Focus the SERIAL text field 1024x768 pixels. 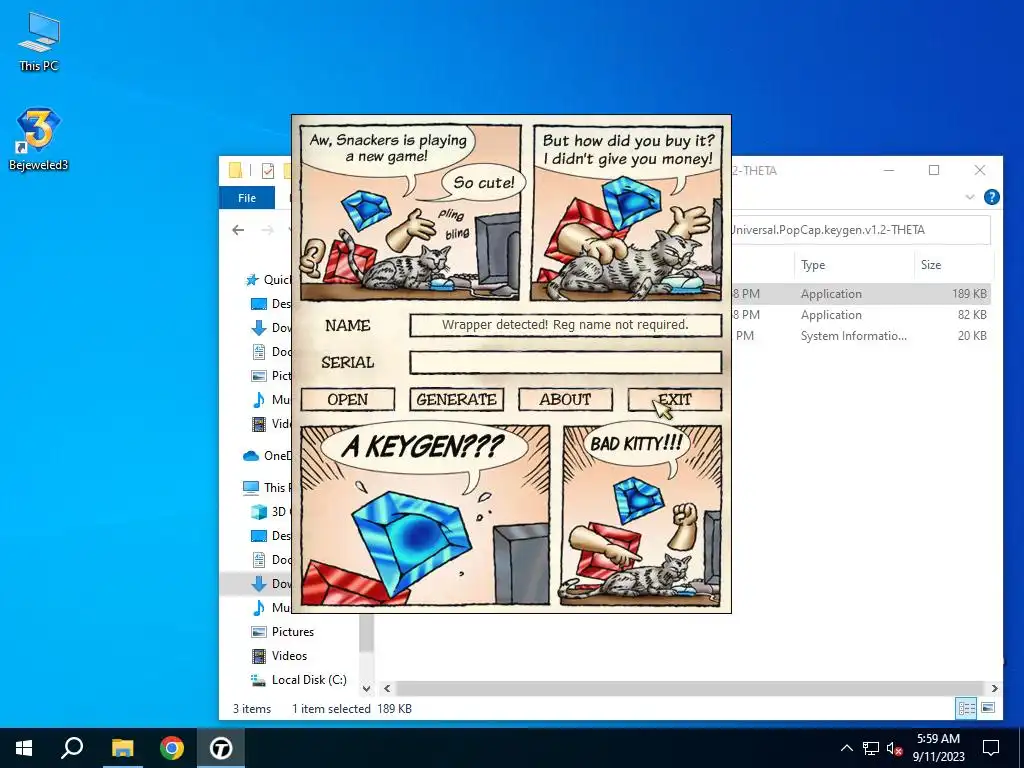point(566,362)
